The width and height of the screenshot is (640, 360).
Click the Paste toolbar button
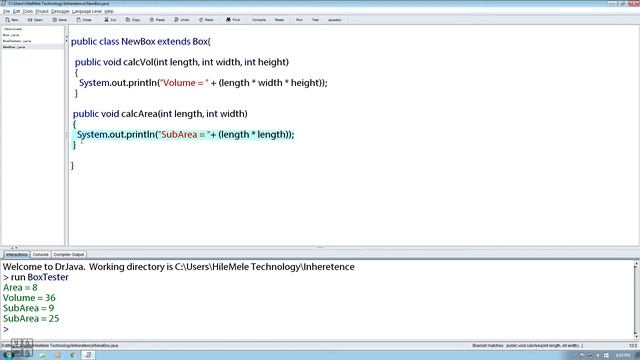[157, 20]
